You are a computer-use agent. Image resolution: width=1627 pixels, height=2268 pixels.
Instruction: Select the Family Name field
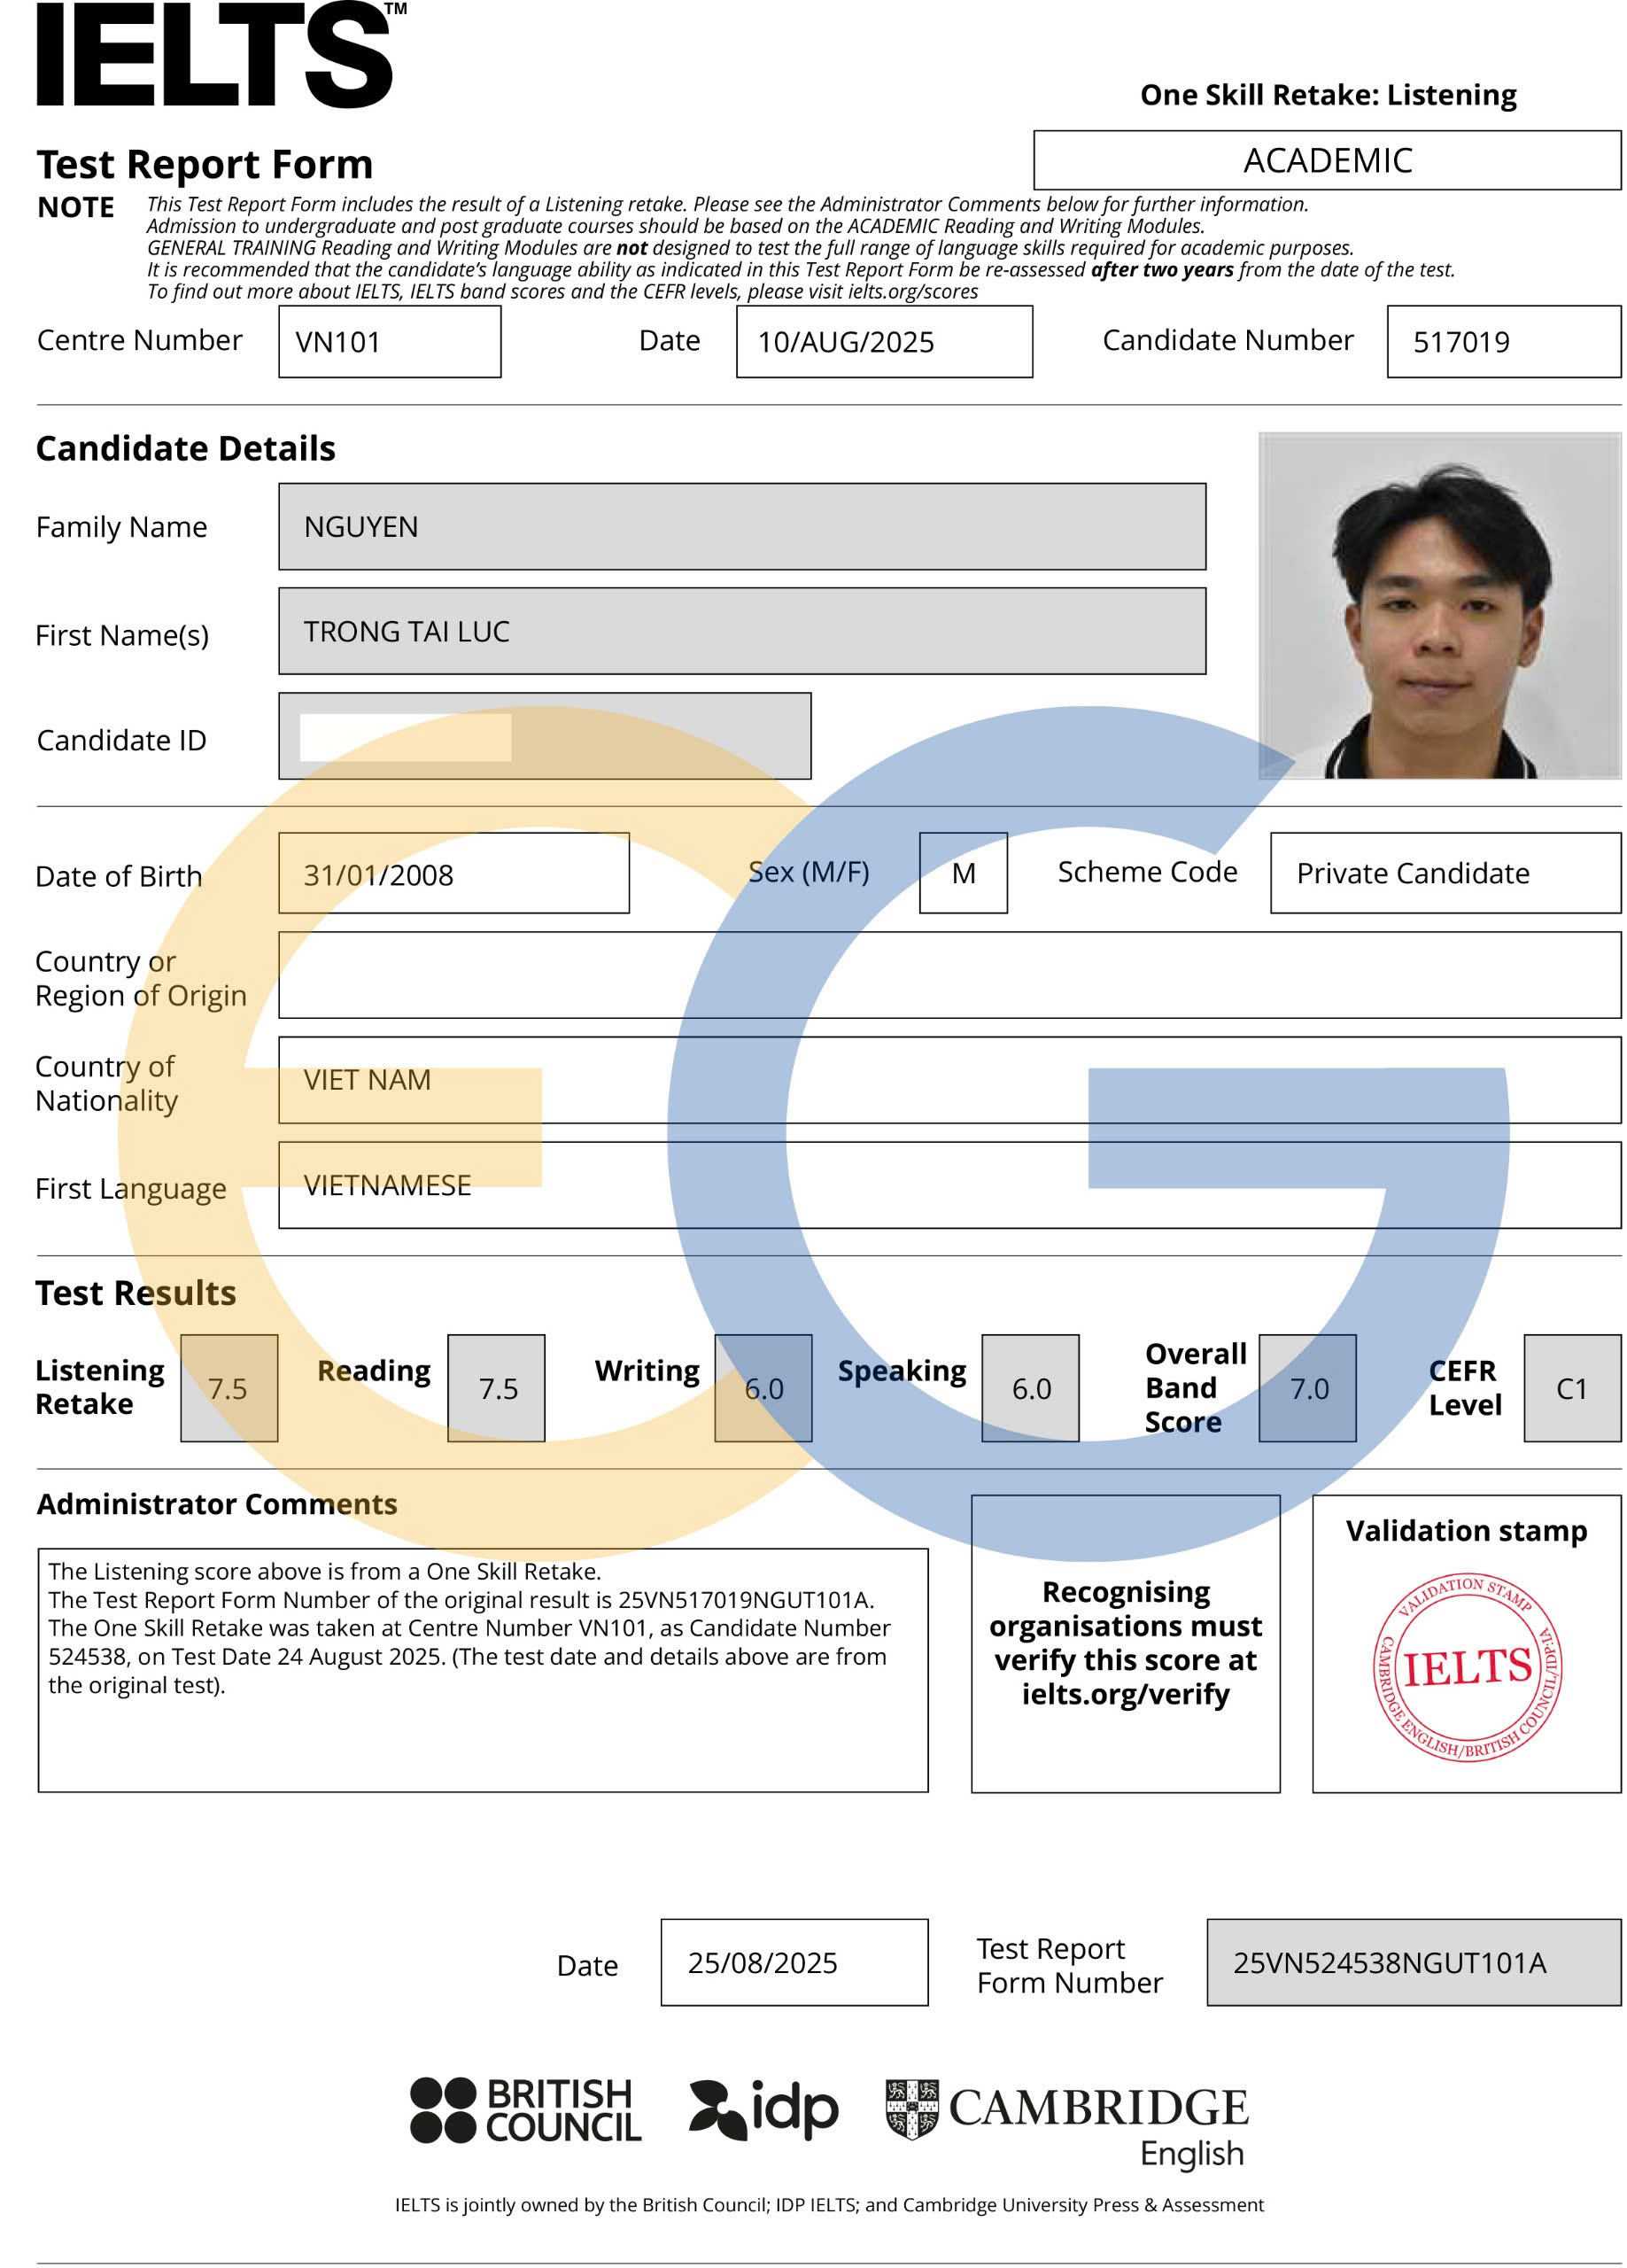point(741,527)
